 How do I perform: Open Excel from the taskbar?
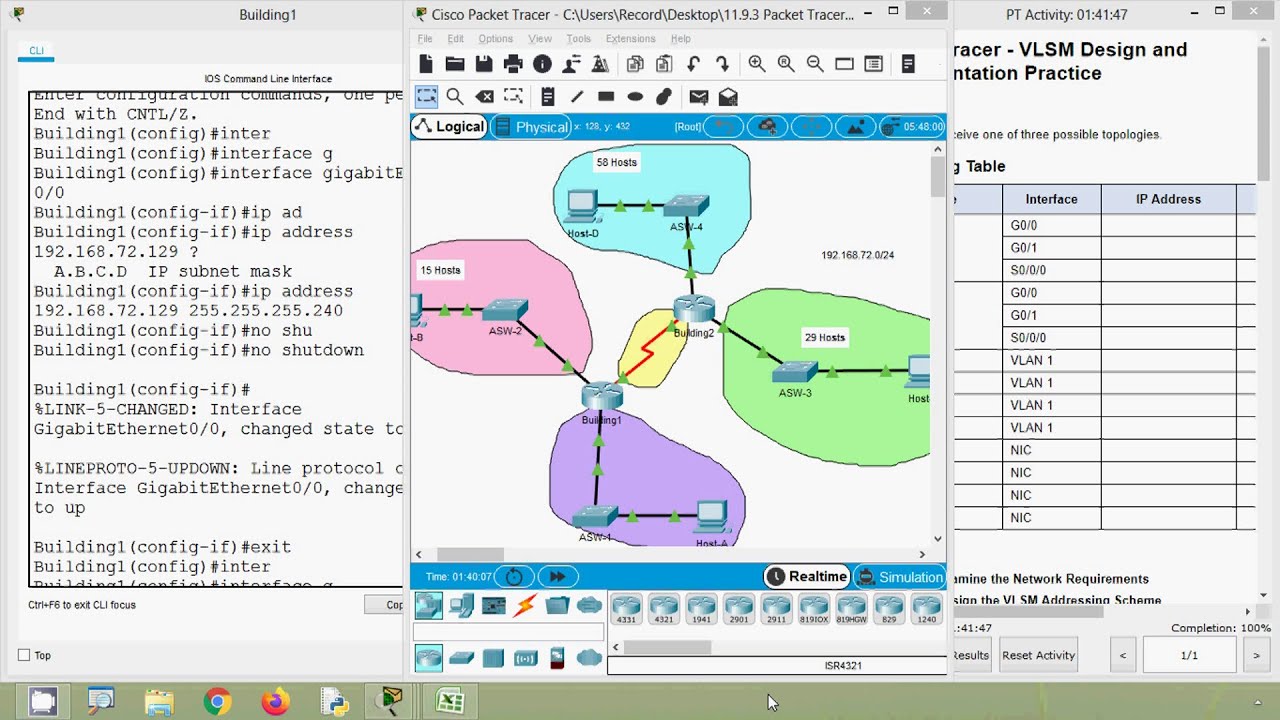click(450, 702)
